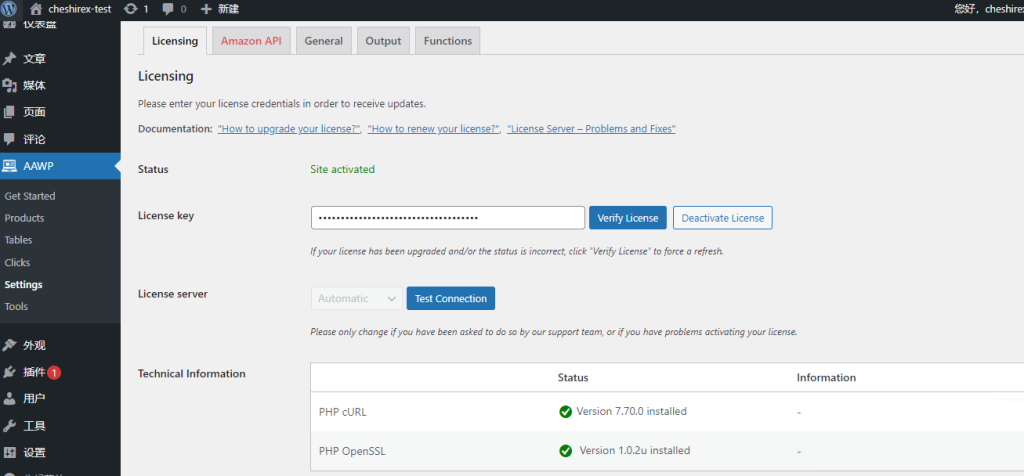Click into the License key field

coord(447,218)
